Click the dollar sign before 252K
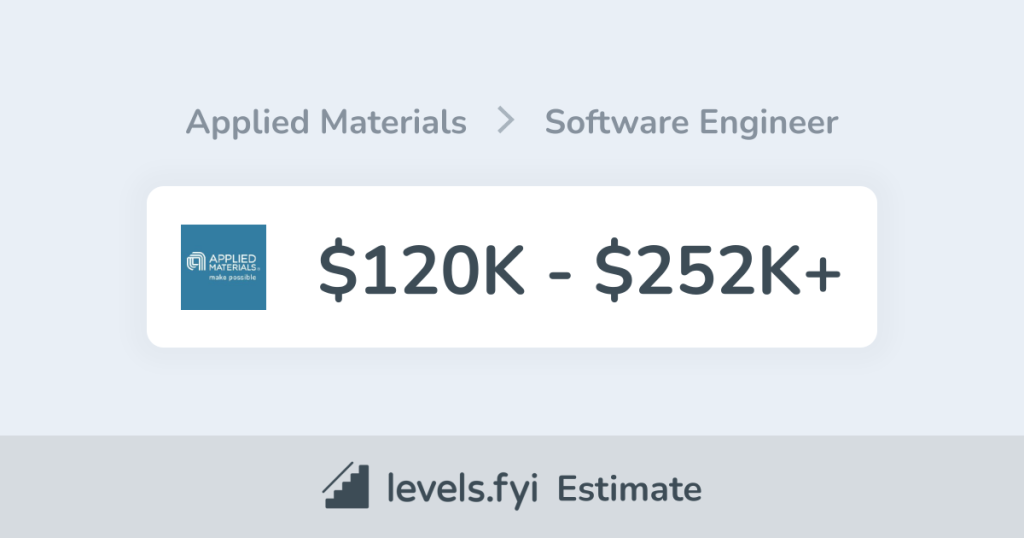1024x538 pixels. (x=610, y=270)
